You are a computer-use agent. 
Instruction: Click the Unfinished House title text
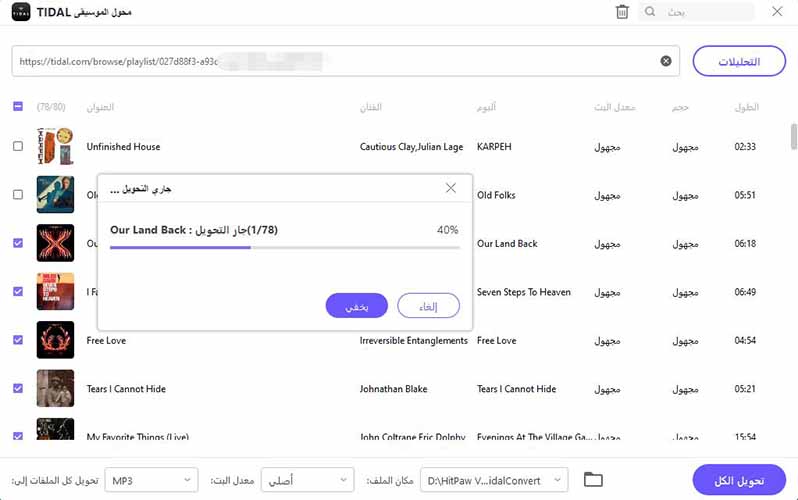tap(123, 147)
